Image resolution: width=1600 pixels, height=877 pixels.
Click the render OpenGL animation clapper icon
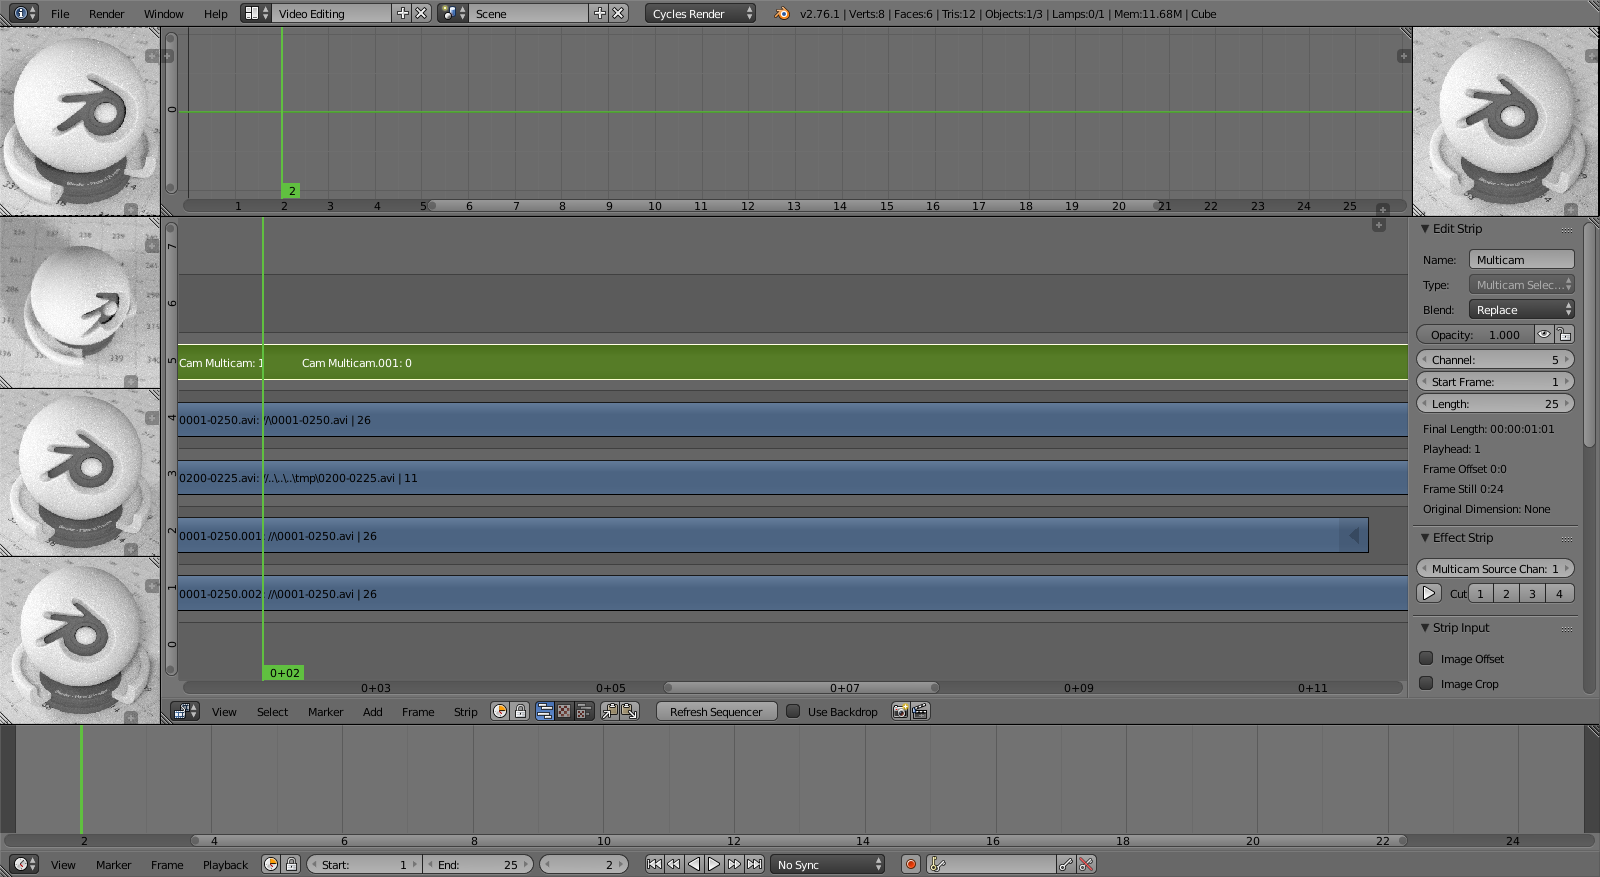[921, 712]
